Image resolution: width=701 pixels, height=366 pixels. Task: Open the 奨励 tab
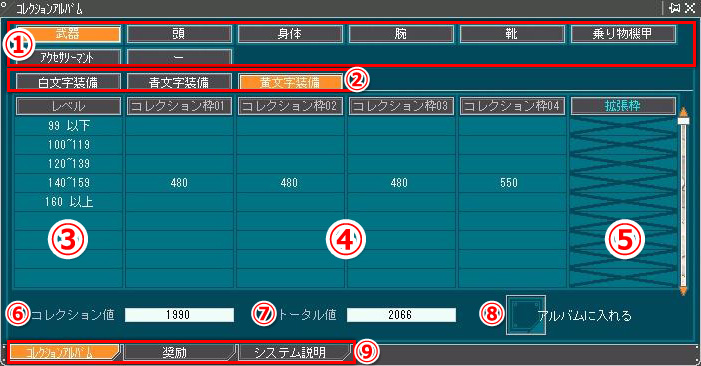(x=179, y=353)
